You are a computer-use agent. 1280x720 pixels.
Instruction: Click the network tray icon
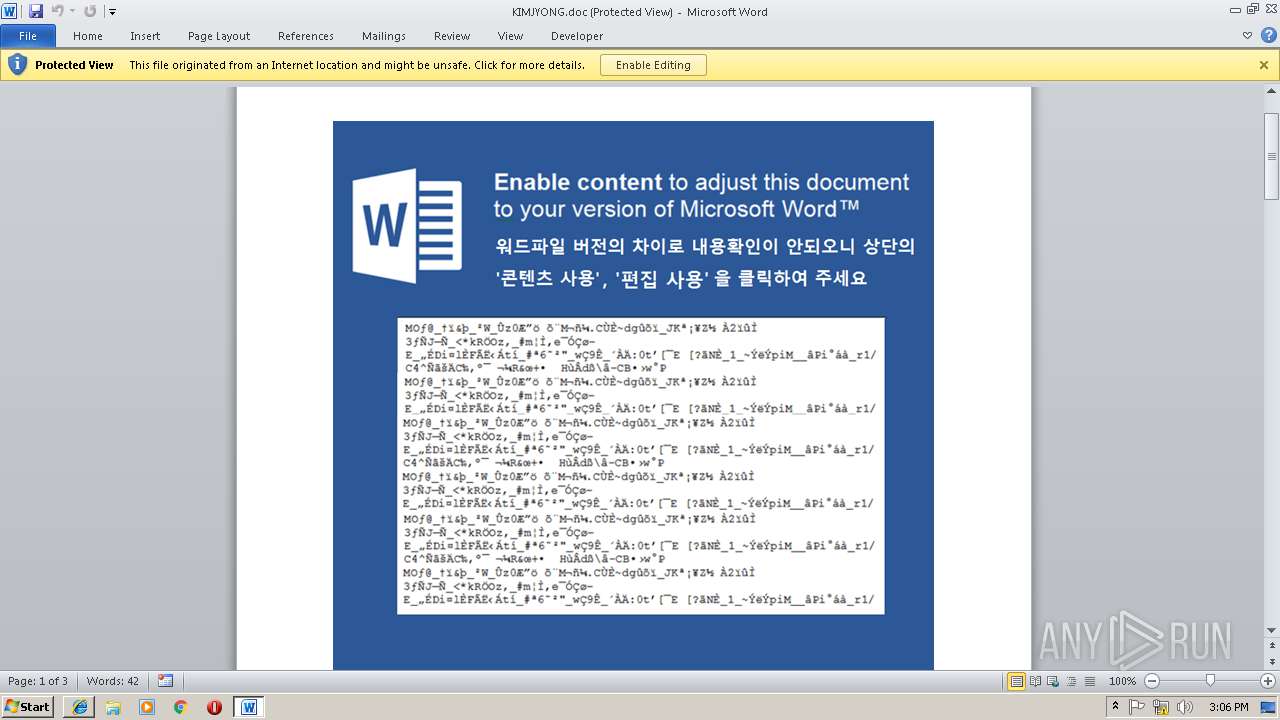(x=1161, y=707)
